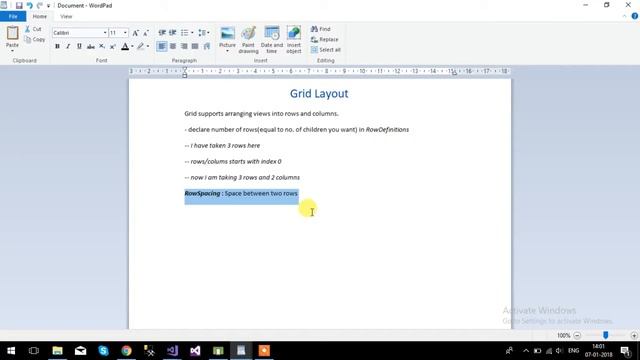This screenshot has height=360, width=640.
Task: Decrease paragraph indent
Action: pyautogui.click(x=162, y=33)
